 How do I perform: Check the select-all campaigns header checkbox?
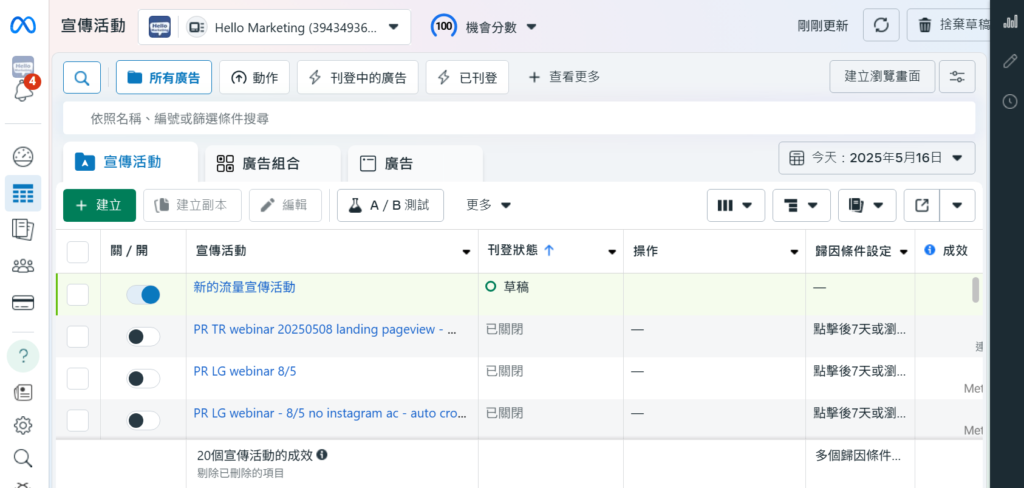(78, 251)
